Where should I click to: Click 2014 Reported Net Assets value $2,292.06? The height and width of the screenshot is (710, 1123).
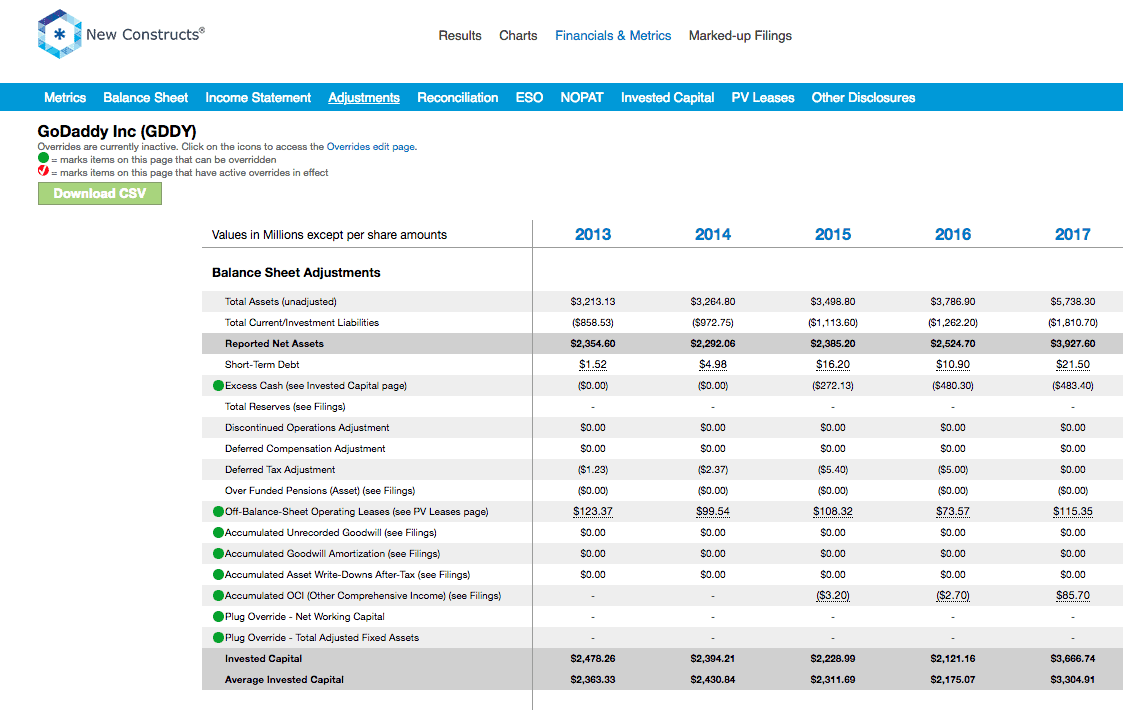point(713,344)
